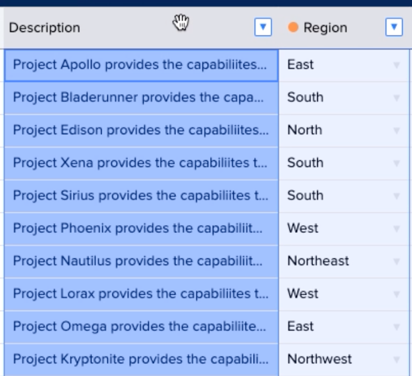Click the Region column header label
The height and width of the screenshot is (376, 412).
click(325, 28)
